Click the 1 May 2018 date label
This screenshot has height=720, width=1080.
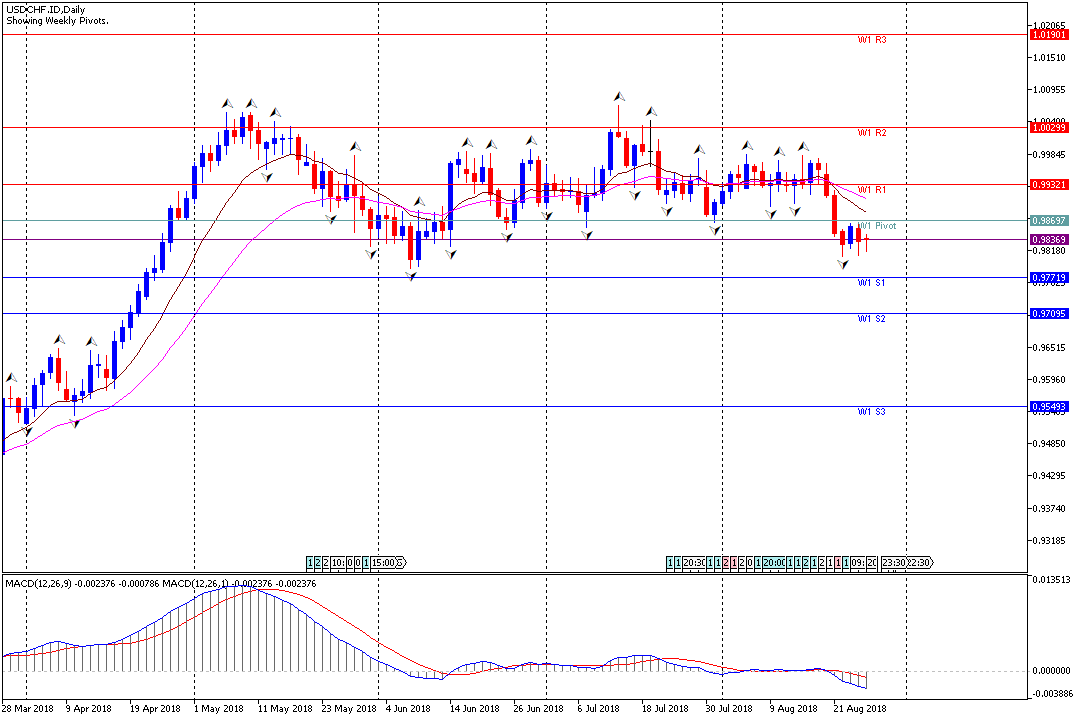(x=218, y=709)
